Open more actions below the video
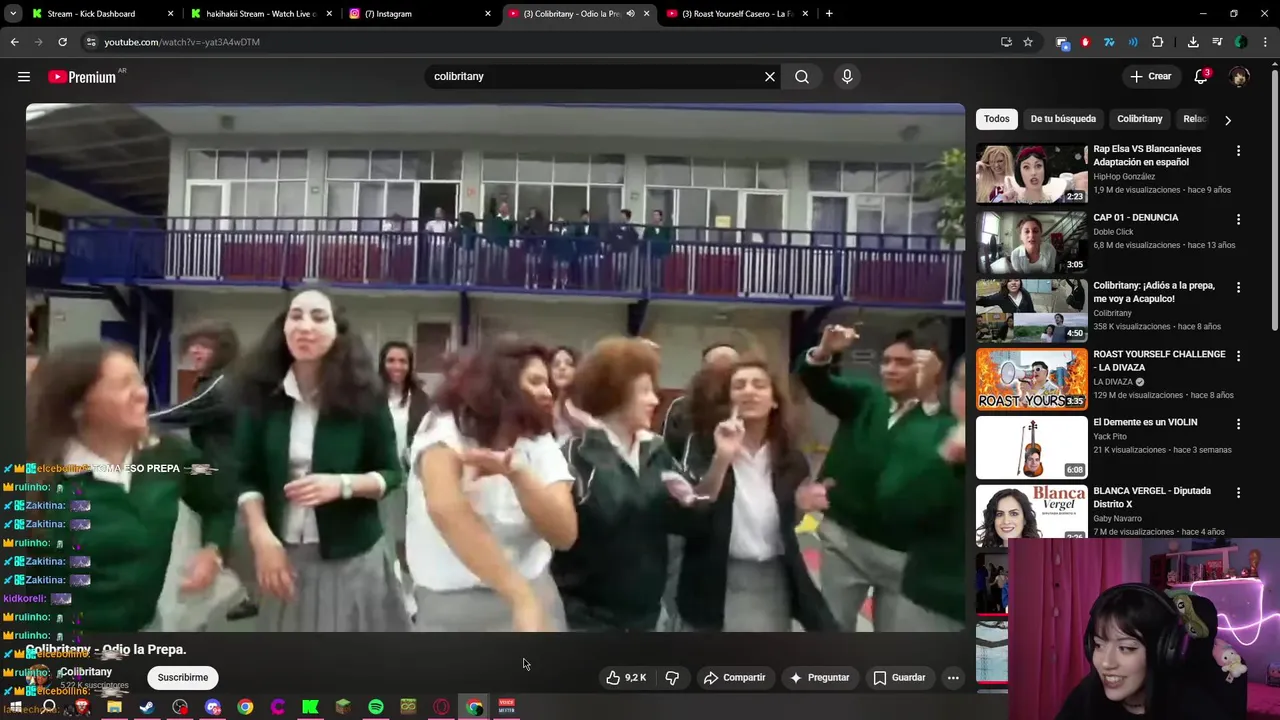Image resolution: width=1280 pixels, height=720 pixels. [x=953, y=678]
